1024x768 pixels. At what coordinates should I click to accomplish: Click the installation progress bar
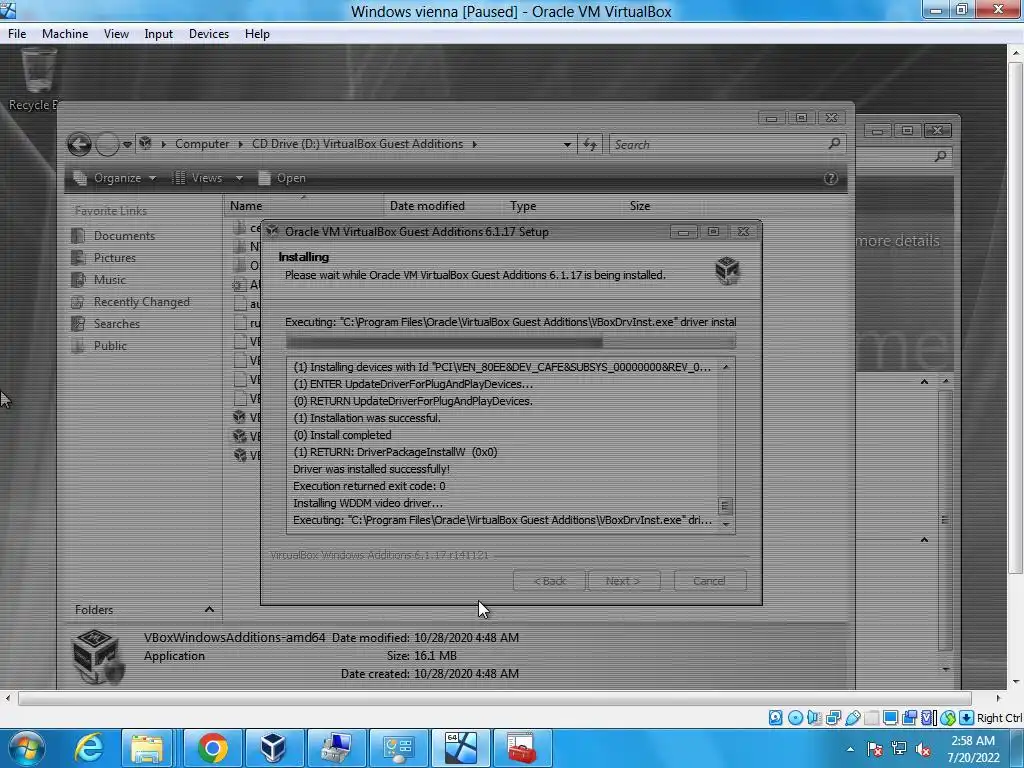click(x=510, y=342)
